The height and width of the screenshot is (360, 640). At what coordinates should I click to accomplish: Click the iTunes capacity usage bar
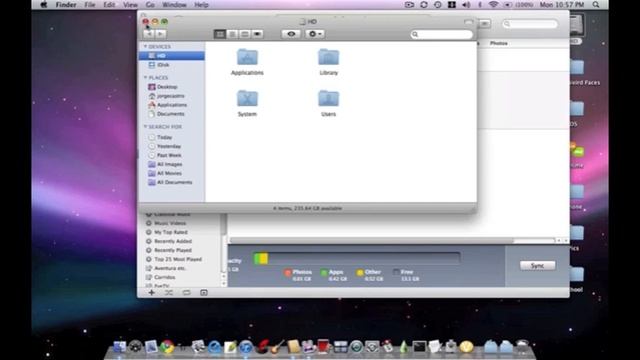click(x=357, y=258)
